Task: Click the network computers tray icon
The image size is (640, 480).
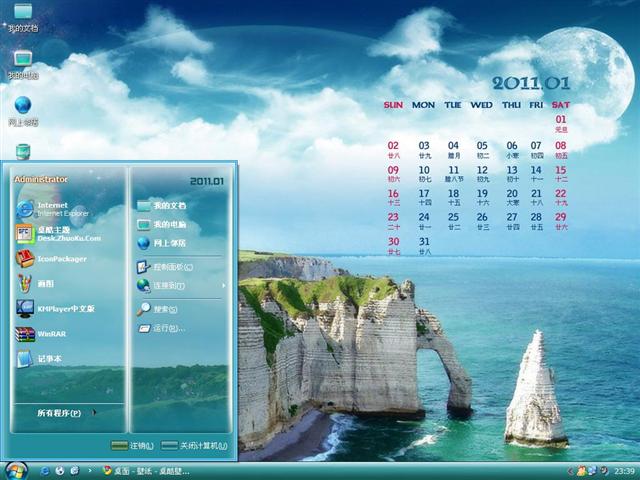Action: (x=592, y=471)
